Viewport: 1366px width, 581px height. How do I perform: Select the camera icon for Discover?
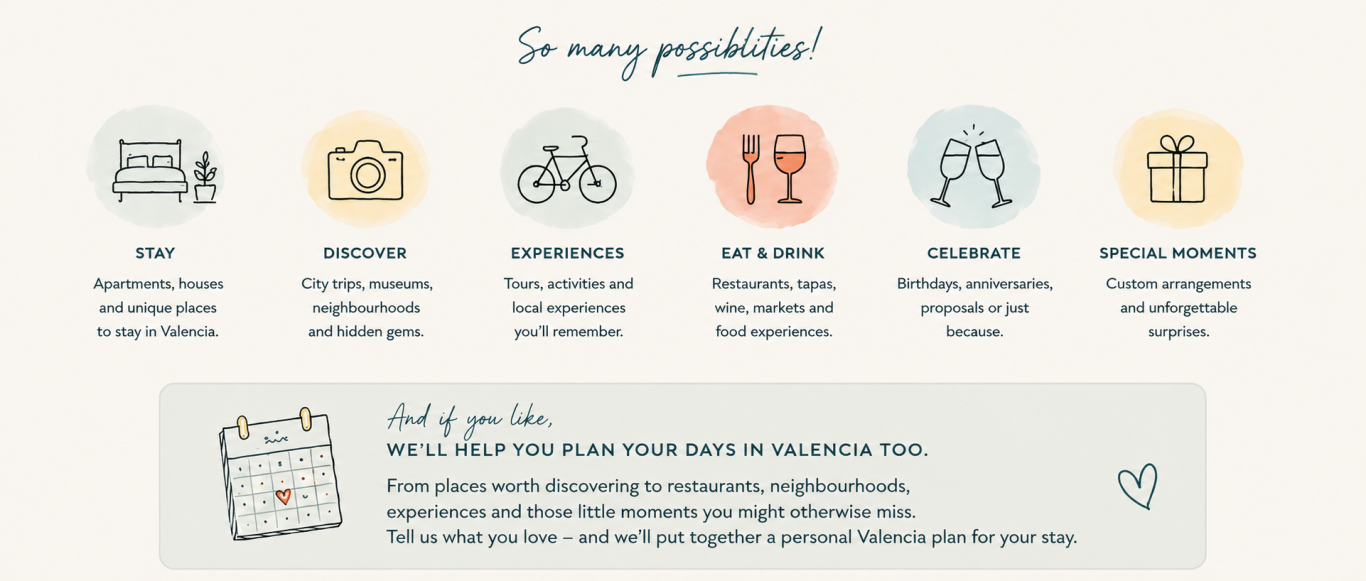click(365, 170)
